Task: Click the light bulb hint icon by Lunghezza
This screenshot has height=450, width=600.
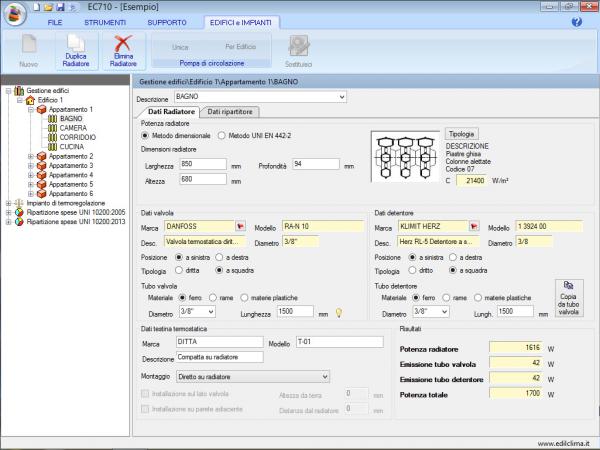Action: click(339, 312)
